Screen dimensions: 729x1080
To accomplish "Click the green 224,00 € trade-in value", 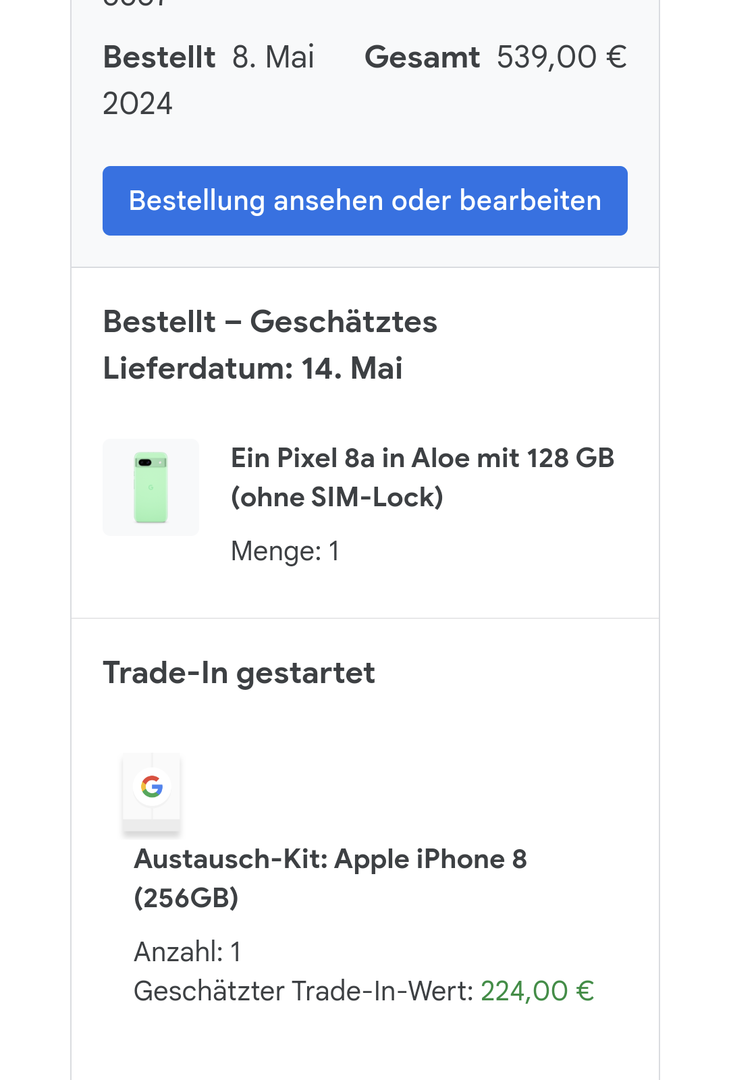I will 537,991.
